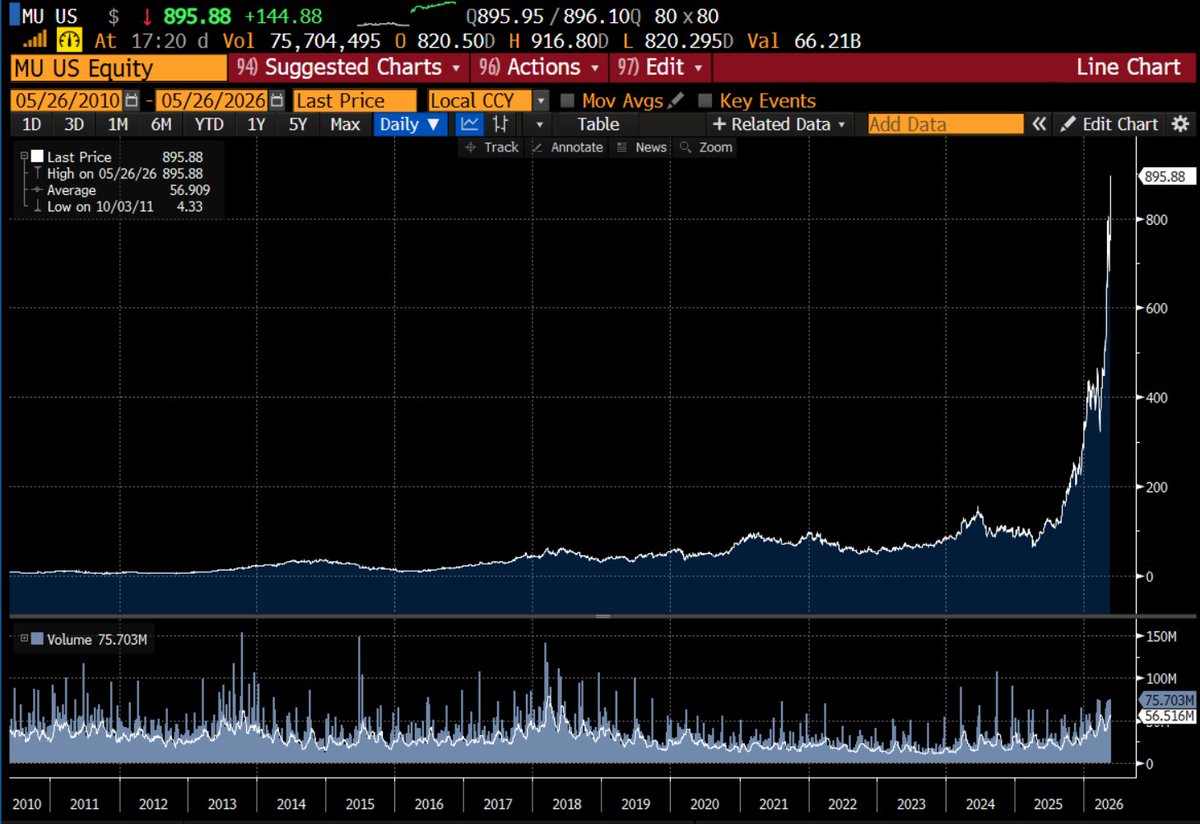Image resolution: width=1200 pixels, height=824 pixels.
Task: Open the Actions dropdown menu
Action: tap(539, 68)
